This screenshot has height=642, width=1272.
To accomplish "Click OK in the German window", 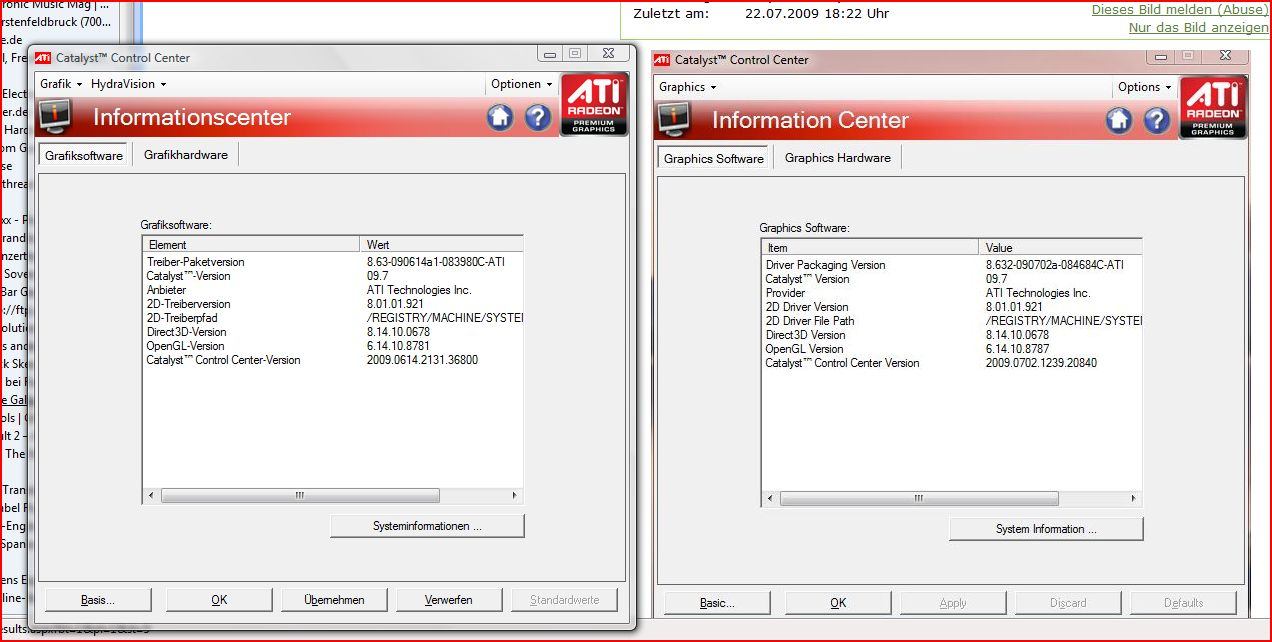I will tap(220, 600).
